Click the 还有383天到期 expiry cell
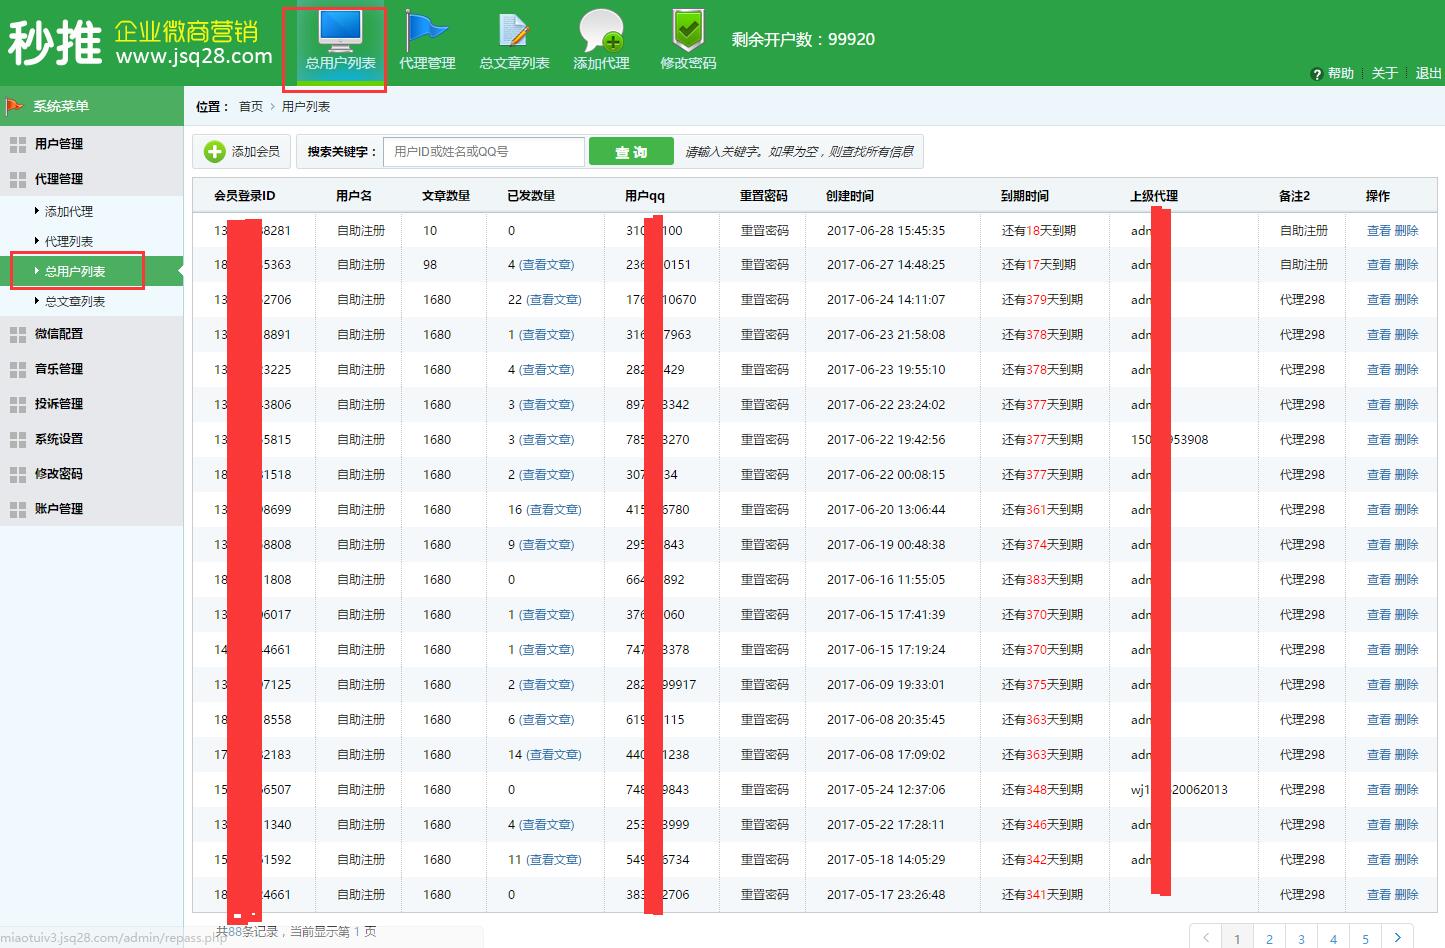 pos(1042,580)
